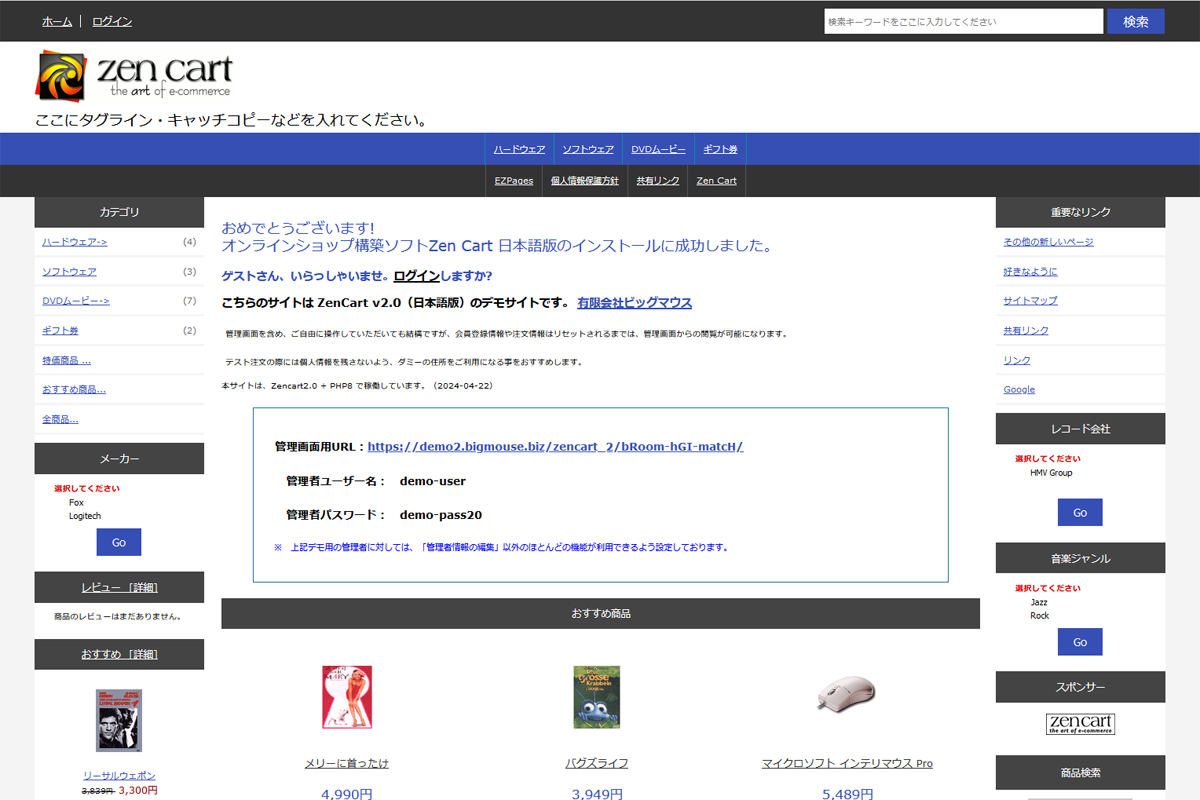Viewport: 1200px width, 800px height.
Task: Open サイトマップ link
Action: (x=1030, y=301)
